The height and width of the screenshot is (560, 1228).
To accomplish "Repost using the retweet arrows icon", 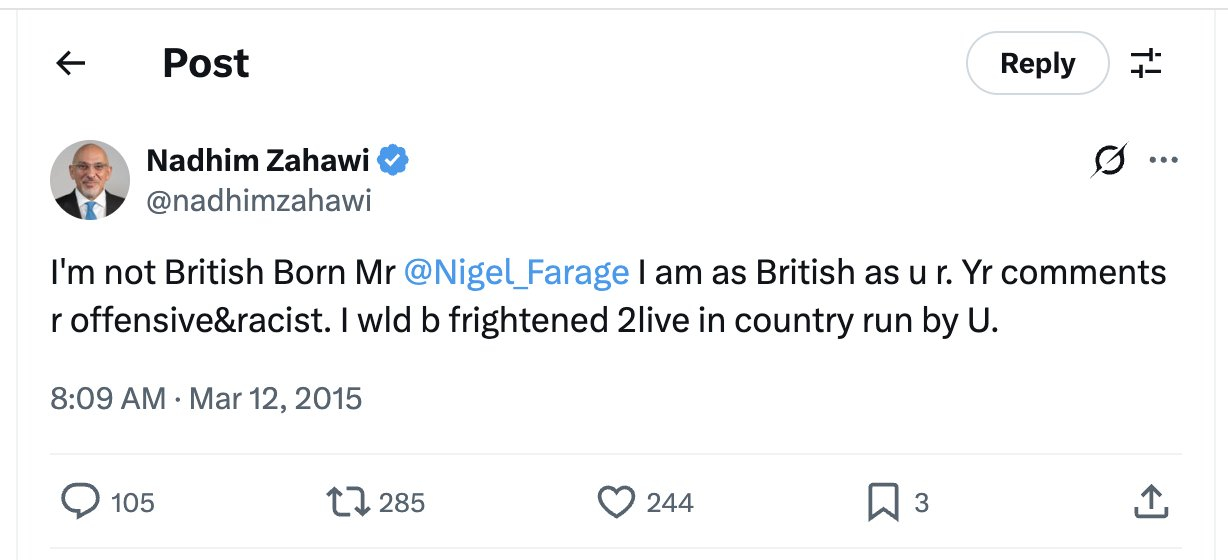I will [x=350, y=501].
